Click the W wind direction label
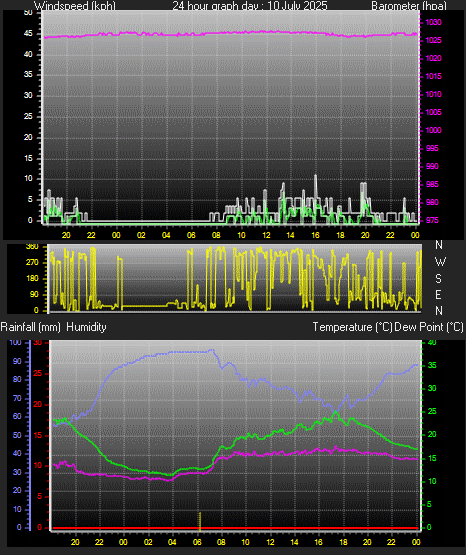 pos(440,262)
